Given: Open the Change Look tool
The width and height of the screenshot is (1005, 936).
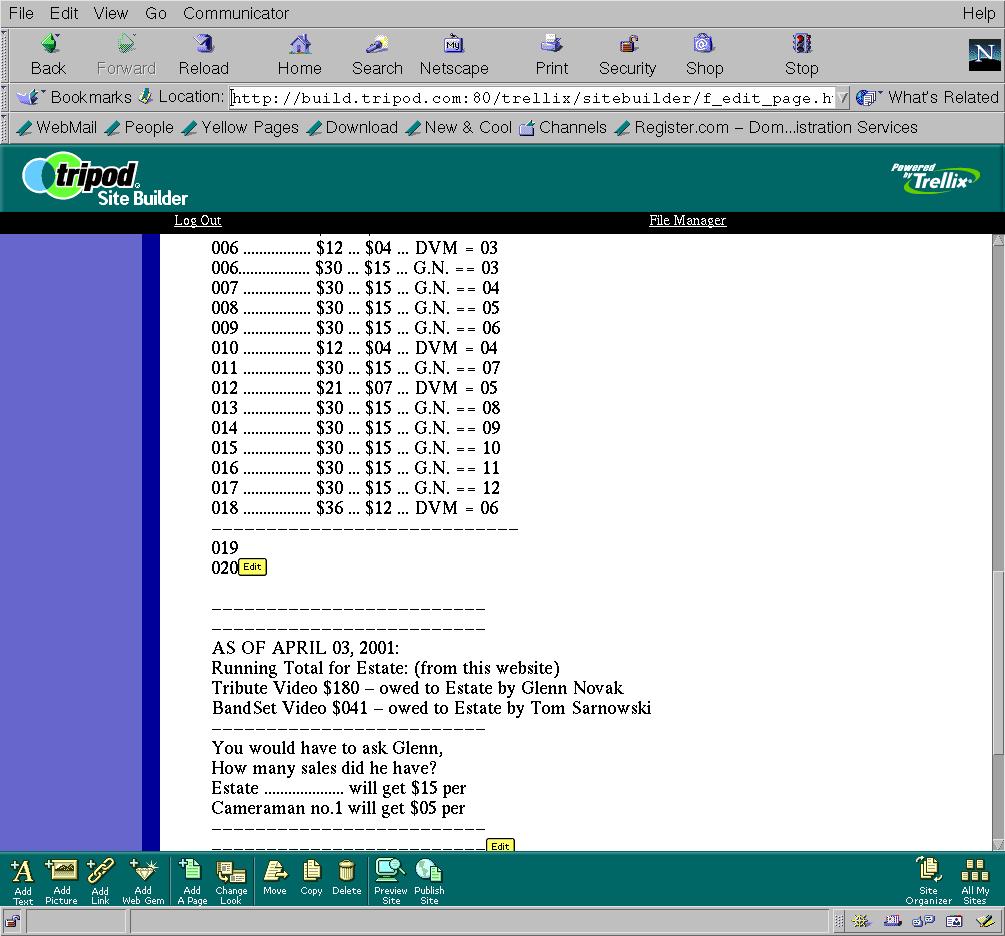Looking at the screenshot, I should pyautogui.click(x=231, y=882).
